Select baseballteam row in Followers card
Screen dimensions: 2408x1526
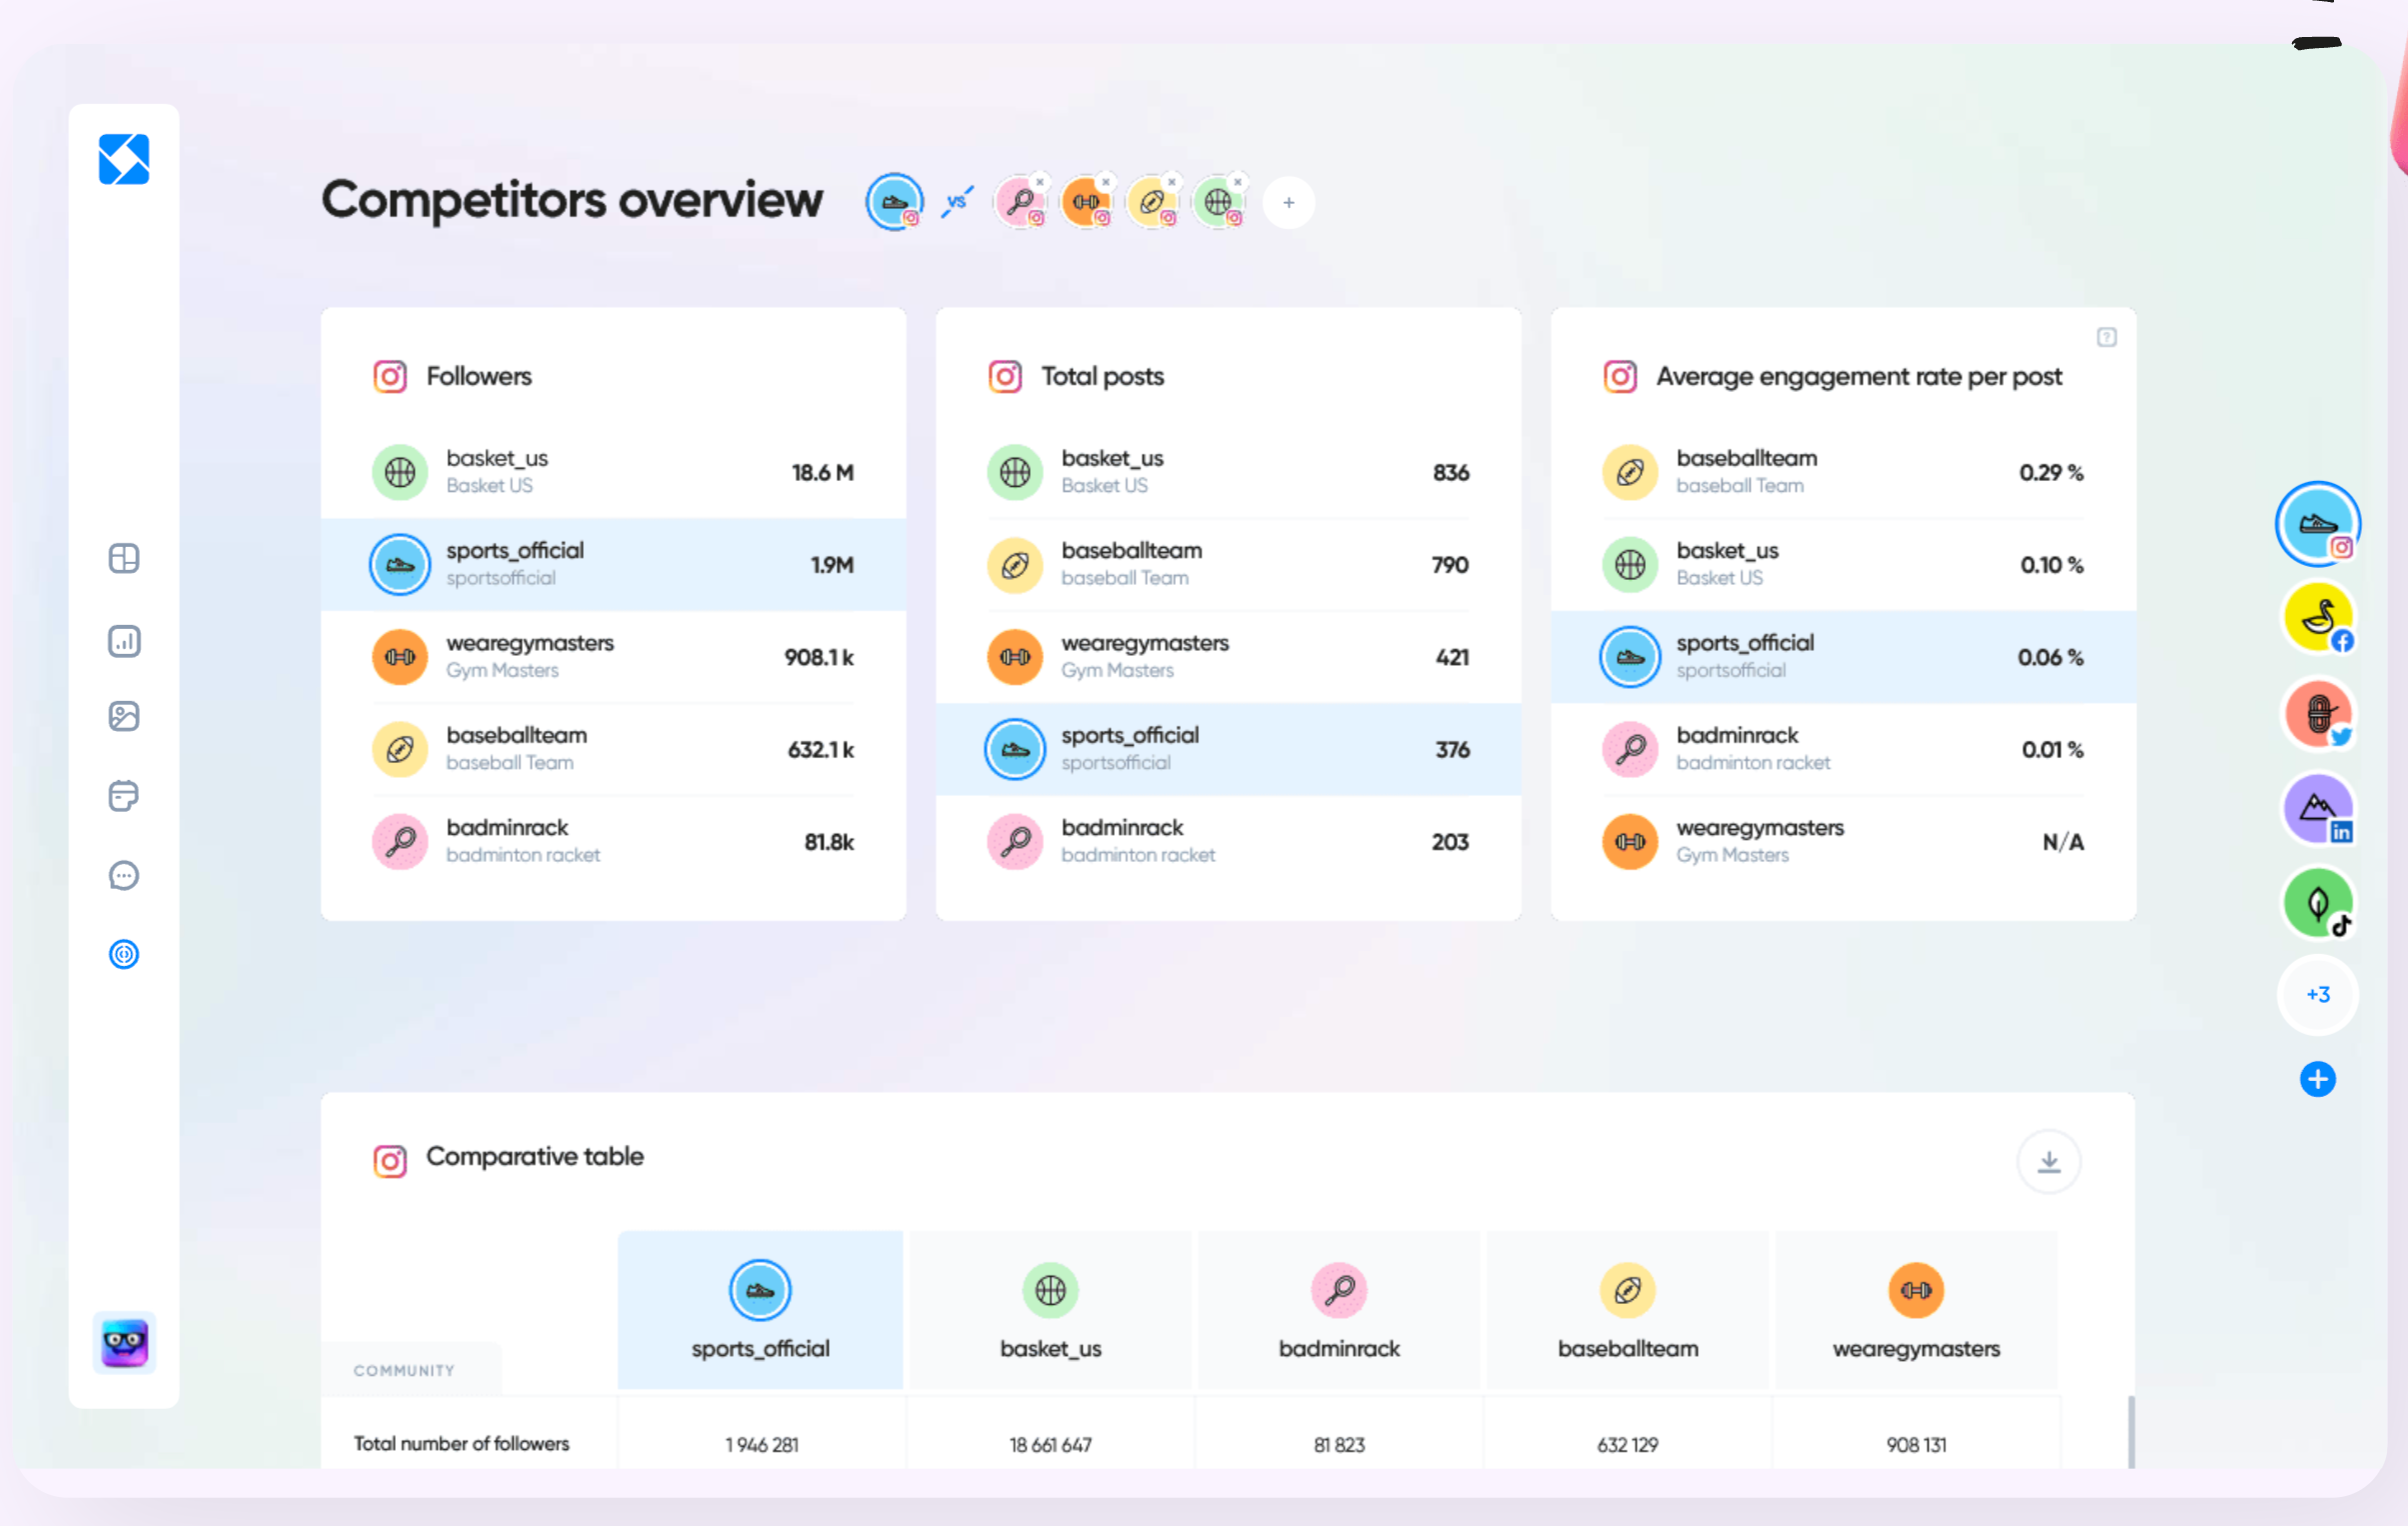pyautogui.click(x=614, y=750)
